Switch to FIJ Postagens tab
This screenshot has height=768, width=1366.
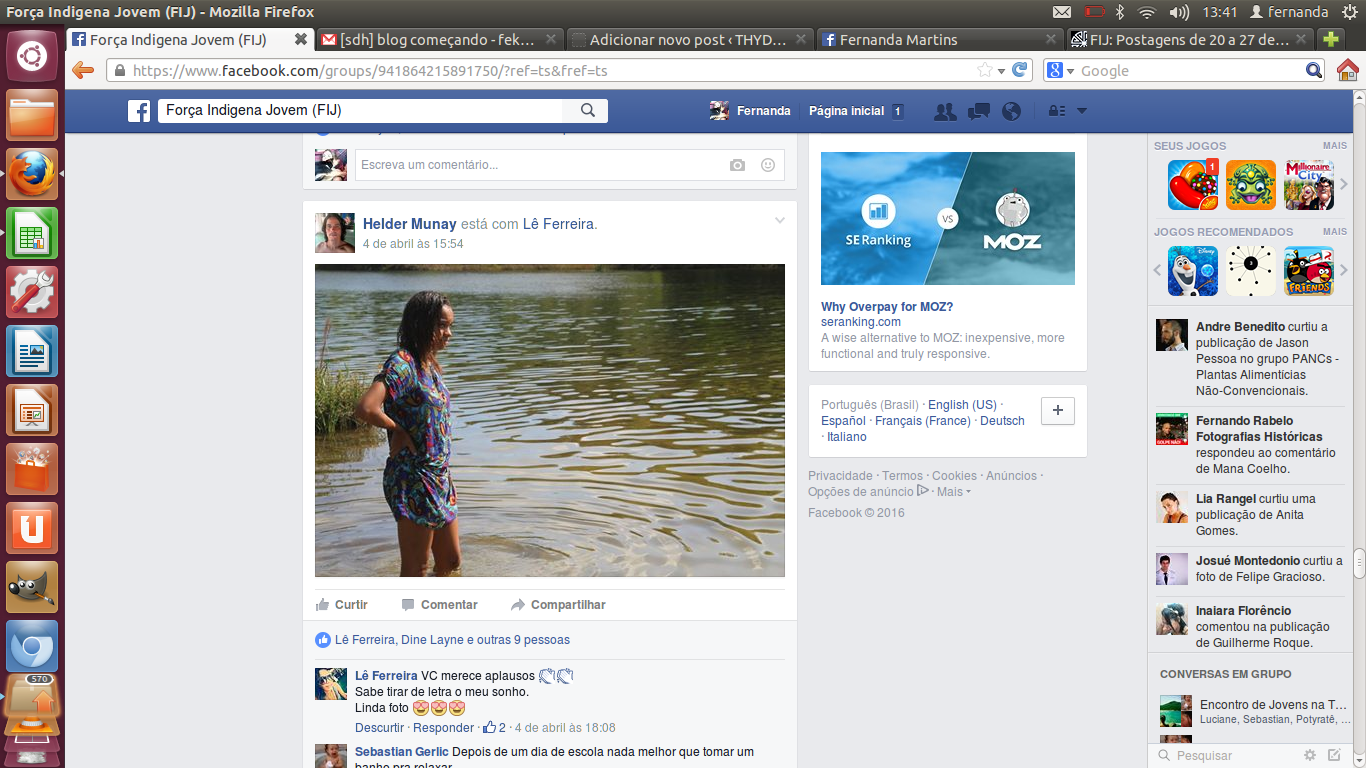pos(1189,40)
